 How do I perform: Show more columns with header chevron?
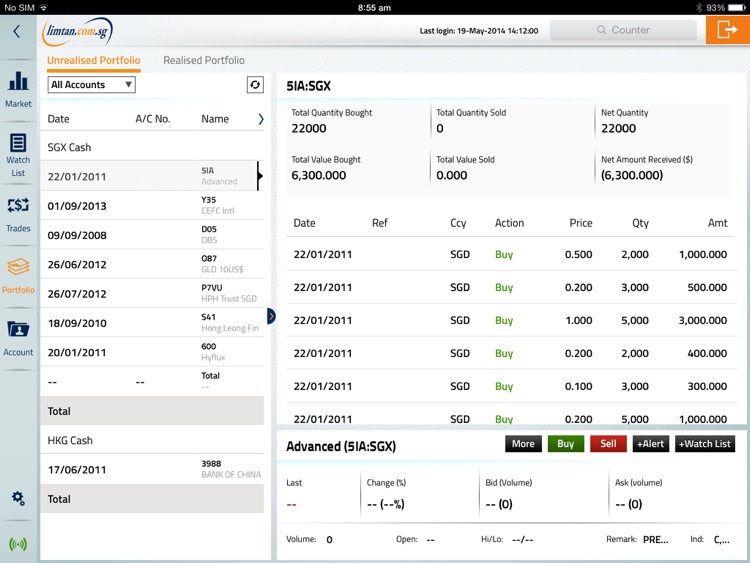261,119
